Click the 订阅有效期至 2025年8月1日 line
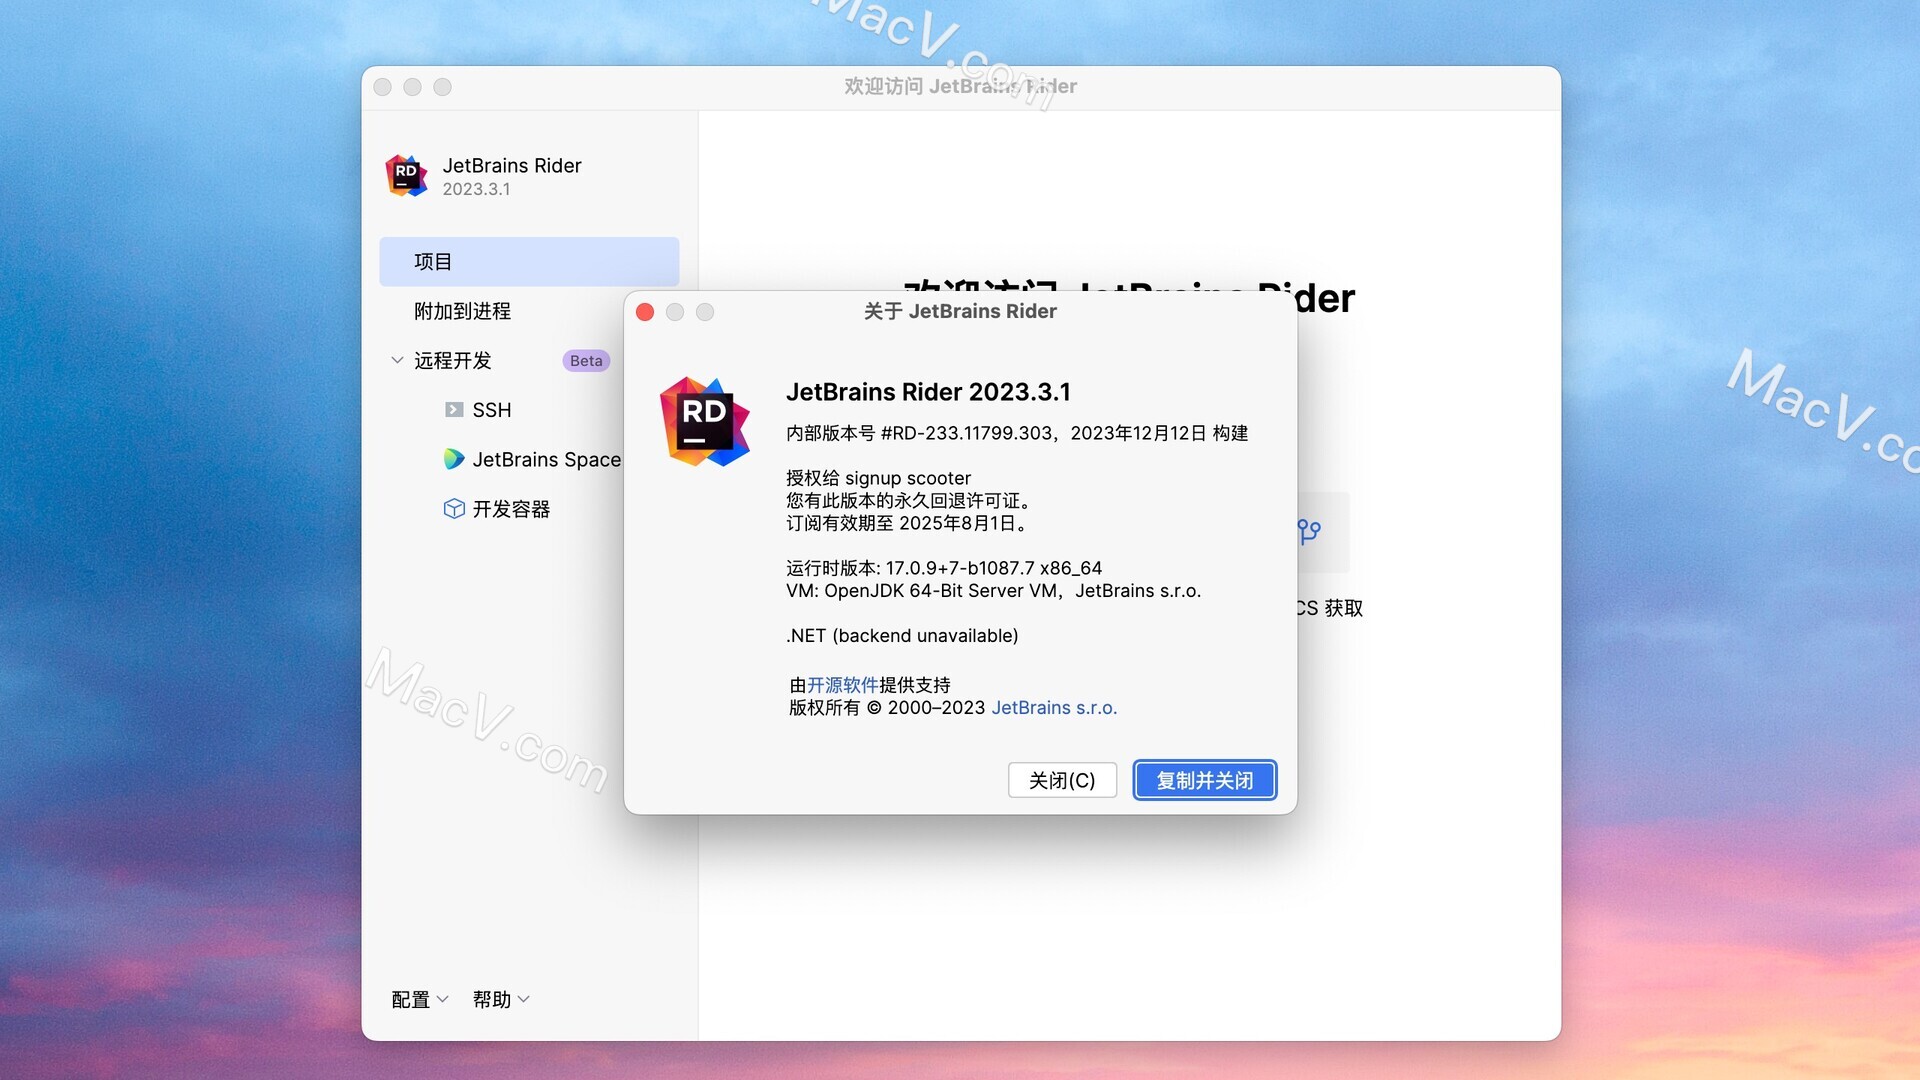Viewport: 1920px width, 1080px height. point(907,523)
